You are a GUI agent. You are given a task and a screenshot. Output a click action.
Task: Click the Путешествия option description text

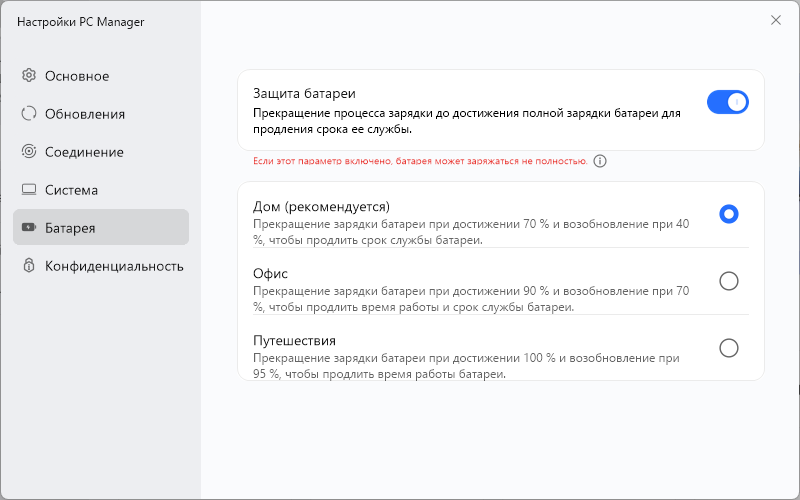coord(466,366)
